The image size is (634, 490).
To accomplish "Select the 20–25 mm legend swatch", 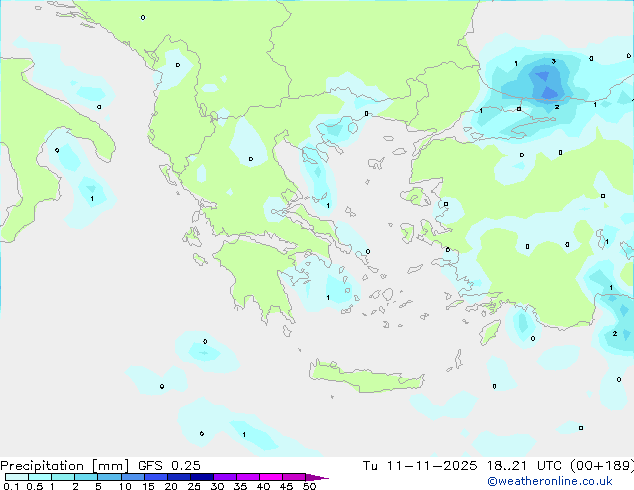I will tap(179, 477).
